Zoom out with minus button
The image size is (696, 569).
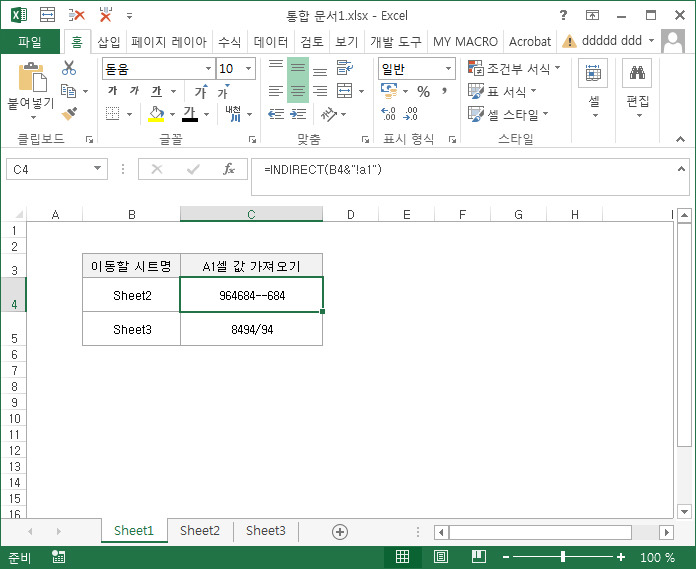[506, 557]
